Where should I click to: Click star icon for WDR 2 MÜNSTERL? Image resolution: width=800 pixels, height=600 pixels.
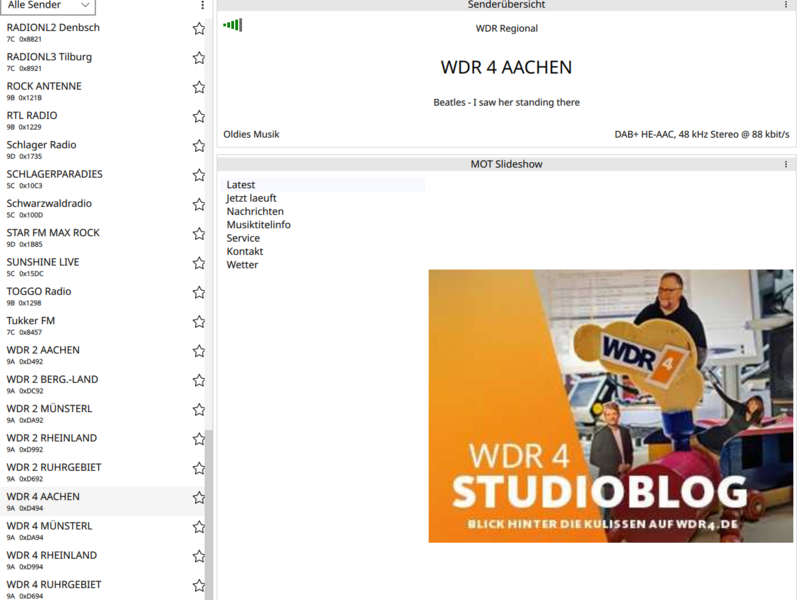coord(199,410)
